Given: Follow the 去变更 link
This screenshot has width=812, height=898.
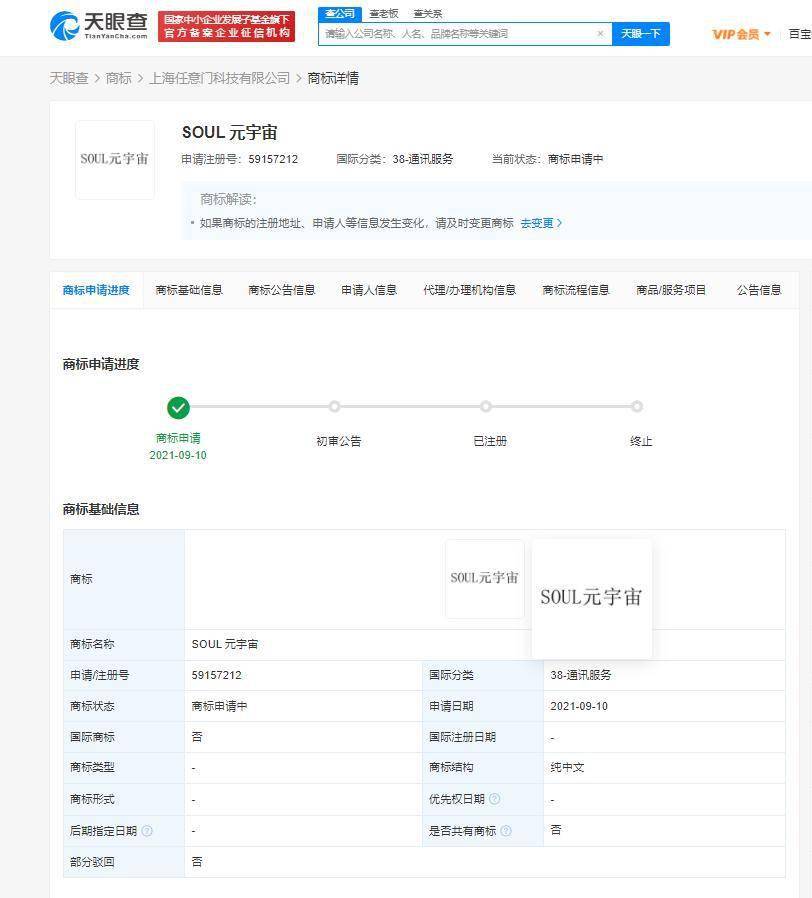Looking at the screenshot, I should [541, 223].
